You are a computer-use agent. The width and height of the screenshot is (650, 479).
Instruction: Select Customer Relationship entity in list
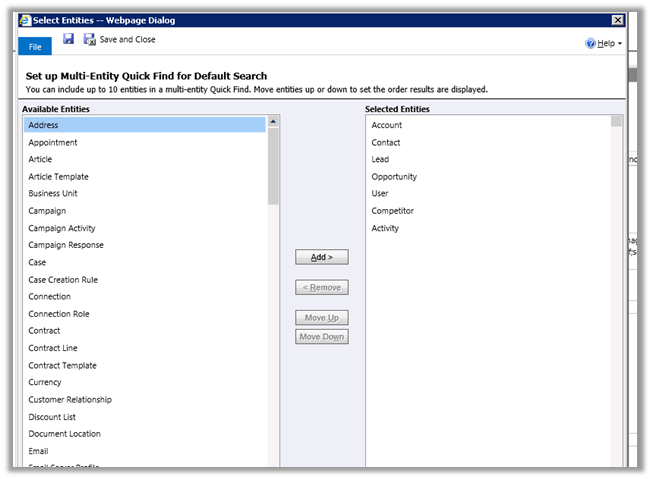70,399
